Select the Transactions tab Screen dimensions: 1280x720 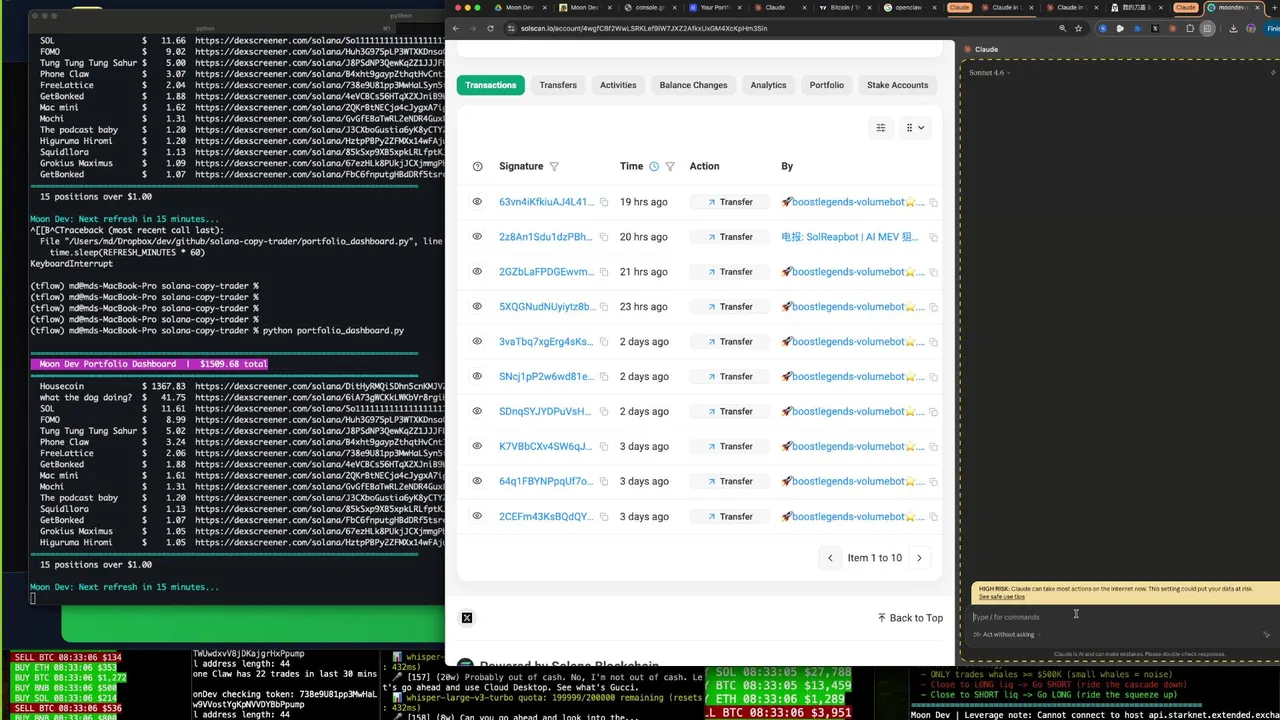[x=490, y=85]
